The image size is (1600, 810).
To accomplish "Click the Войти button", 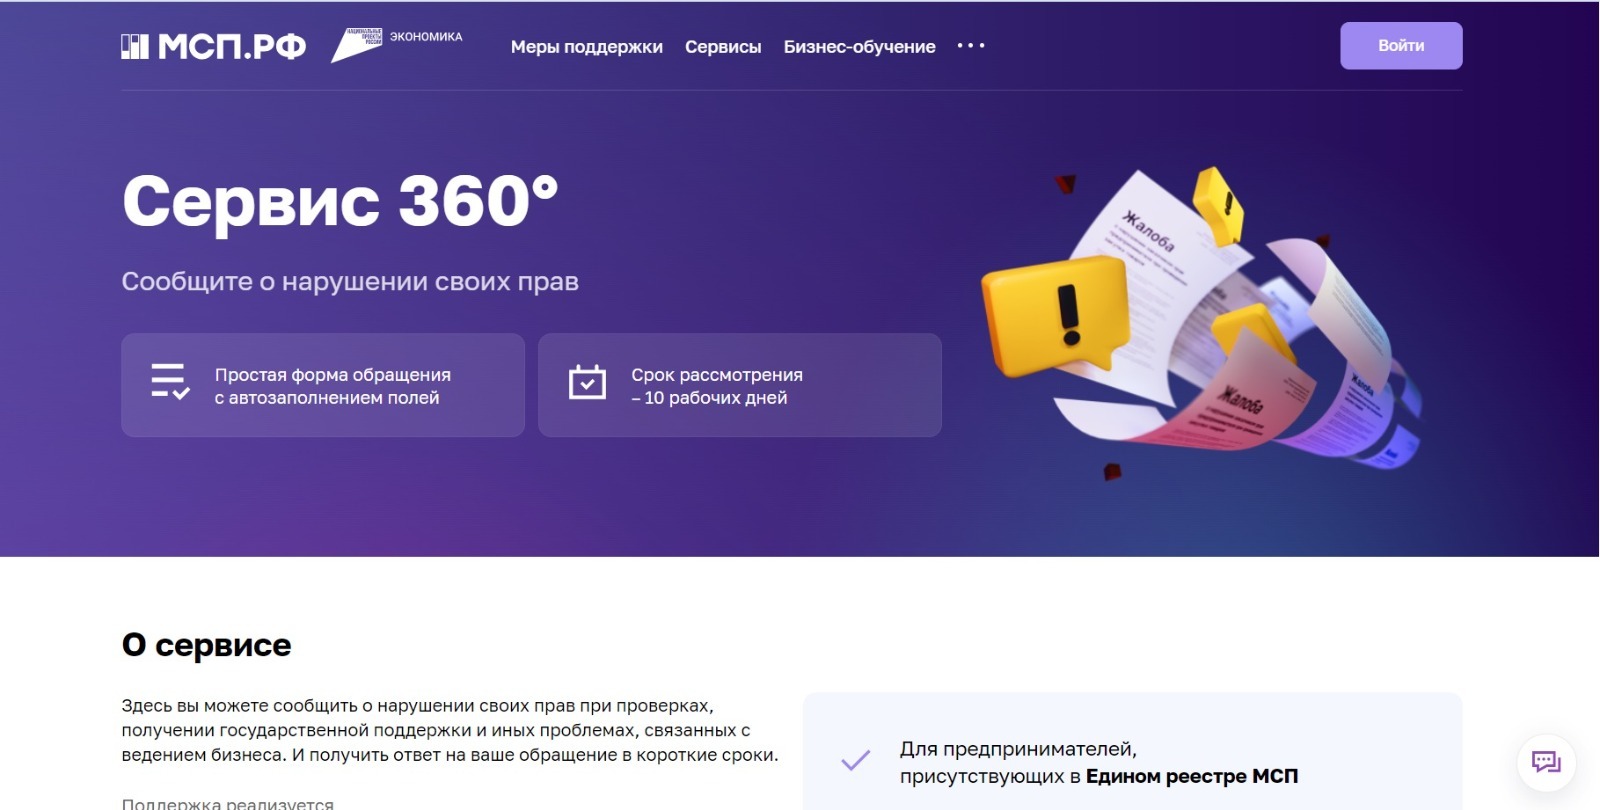I will 1401,46.
